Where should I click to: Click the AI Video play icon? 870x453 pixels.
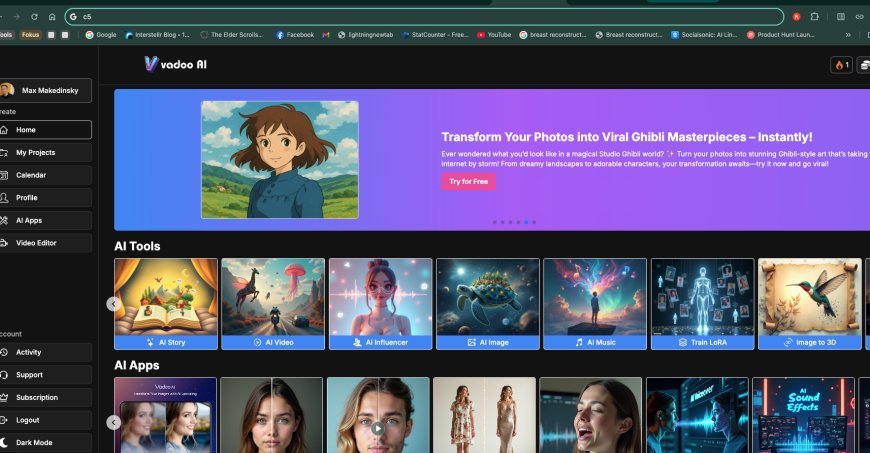[257, 343]
